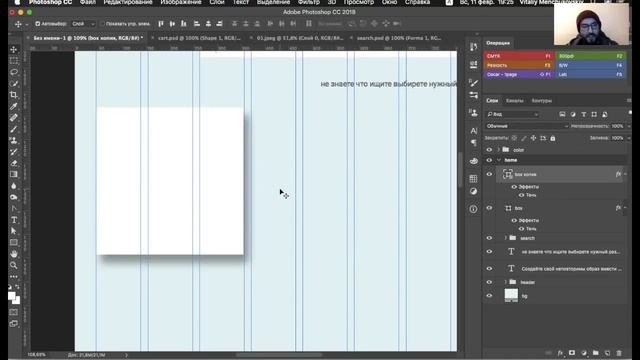
Task: Hide the search group layer
Action: 489,238
